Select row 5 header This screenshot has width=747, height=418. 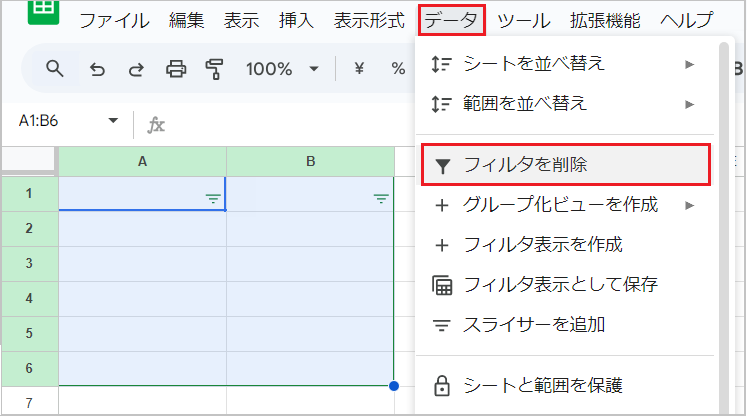[x=30, y=334]
